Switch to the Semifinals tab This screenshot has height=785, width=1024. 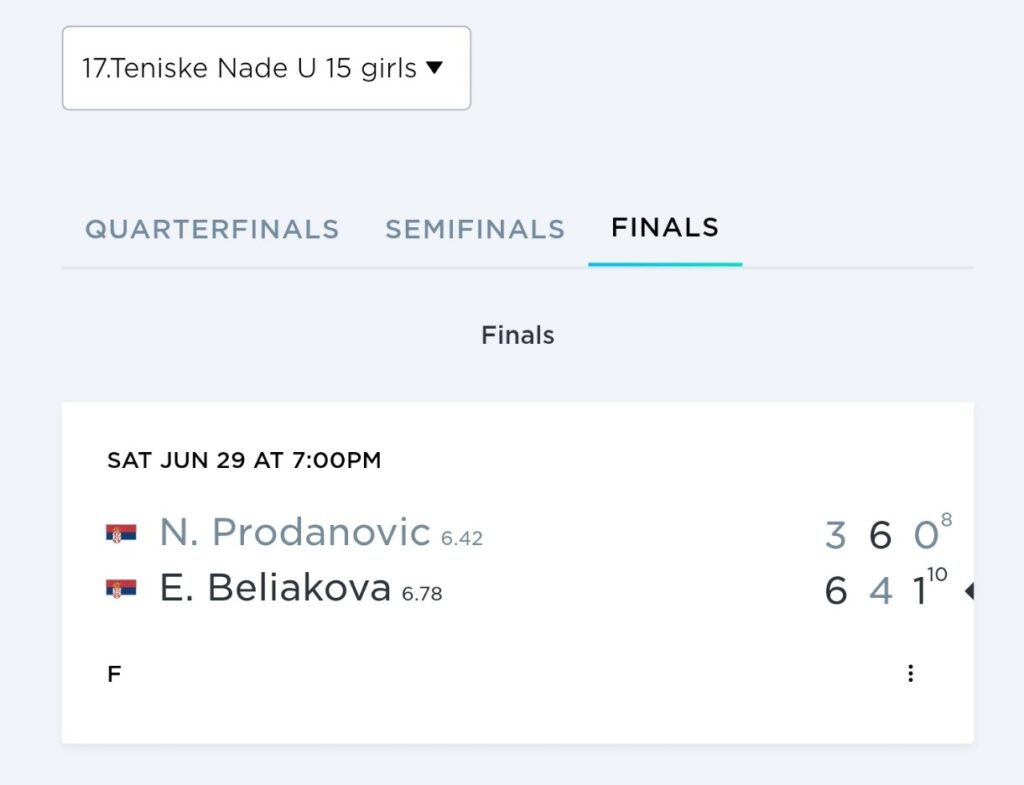(x=475, y=229)
